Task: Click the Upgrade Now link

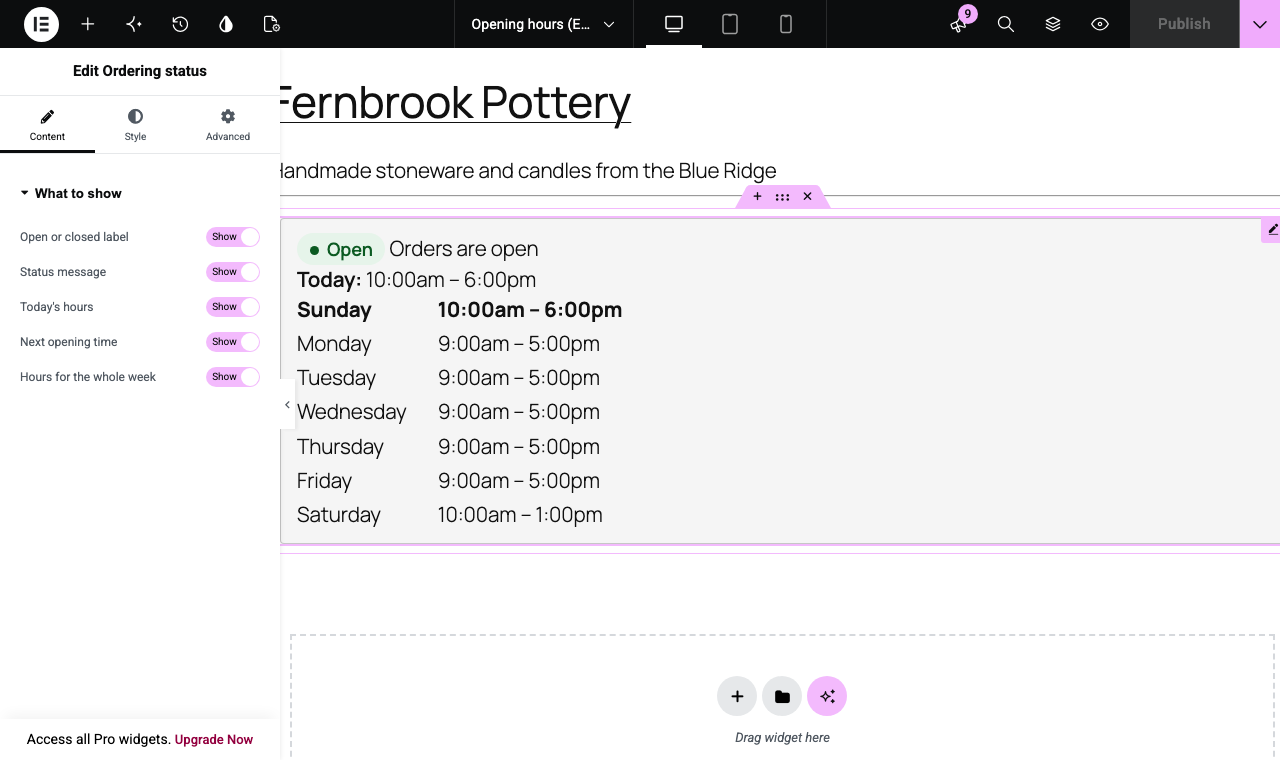Action: coord(214,740)
